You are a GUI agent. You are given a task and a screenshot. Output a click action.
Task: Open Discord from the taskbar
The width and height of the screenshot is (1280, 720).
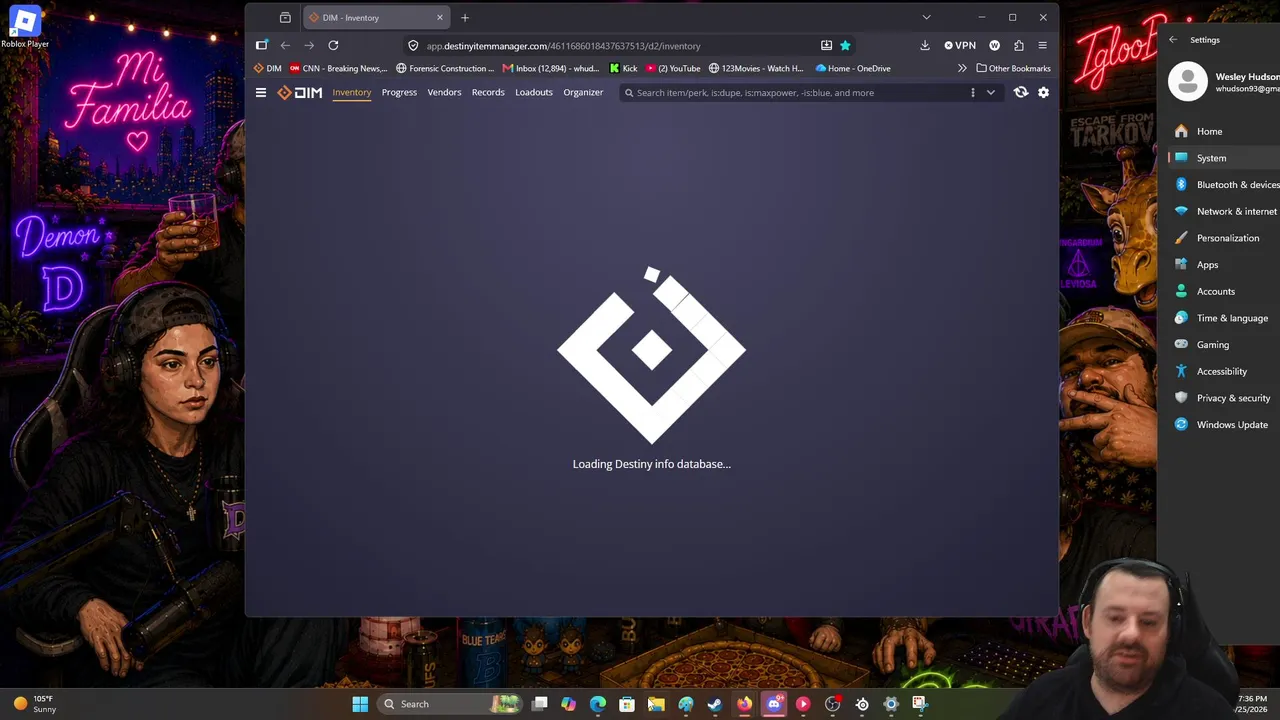tap(774, 704)
